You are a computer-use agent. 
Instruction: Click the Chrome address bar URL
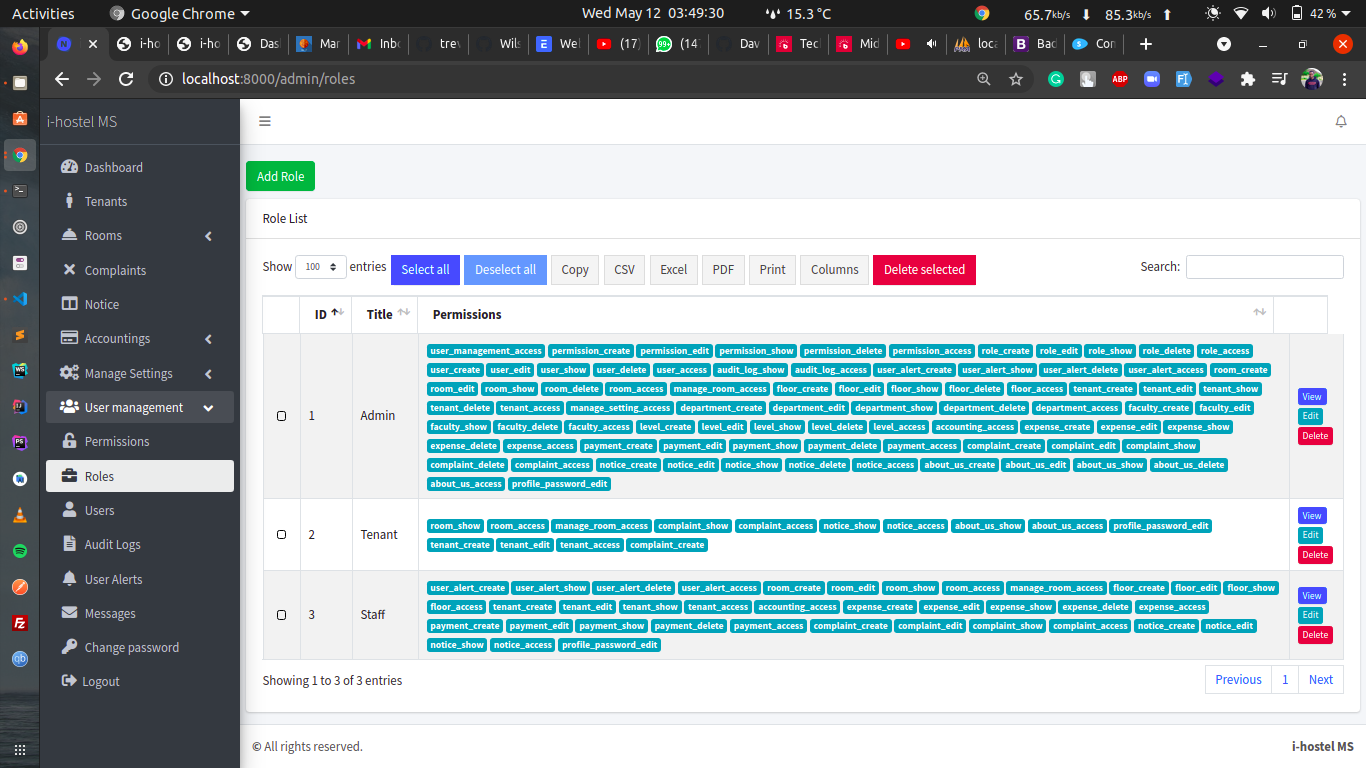click(x=268, y=79)
